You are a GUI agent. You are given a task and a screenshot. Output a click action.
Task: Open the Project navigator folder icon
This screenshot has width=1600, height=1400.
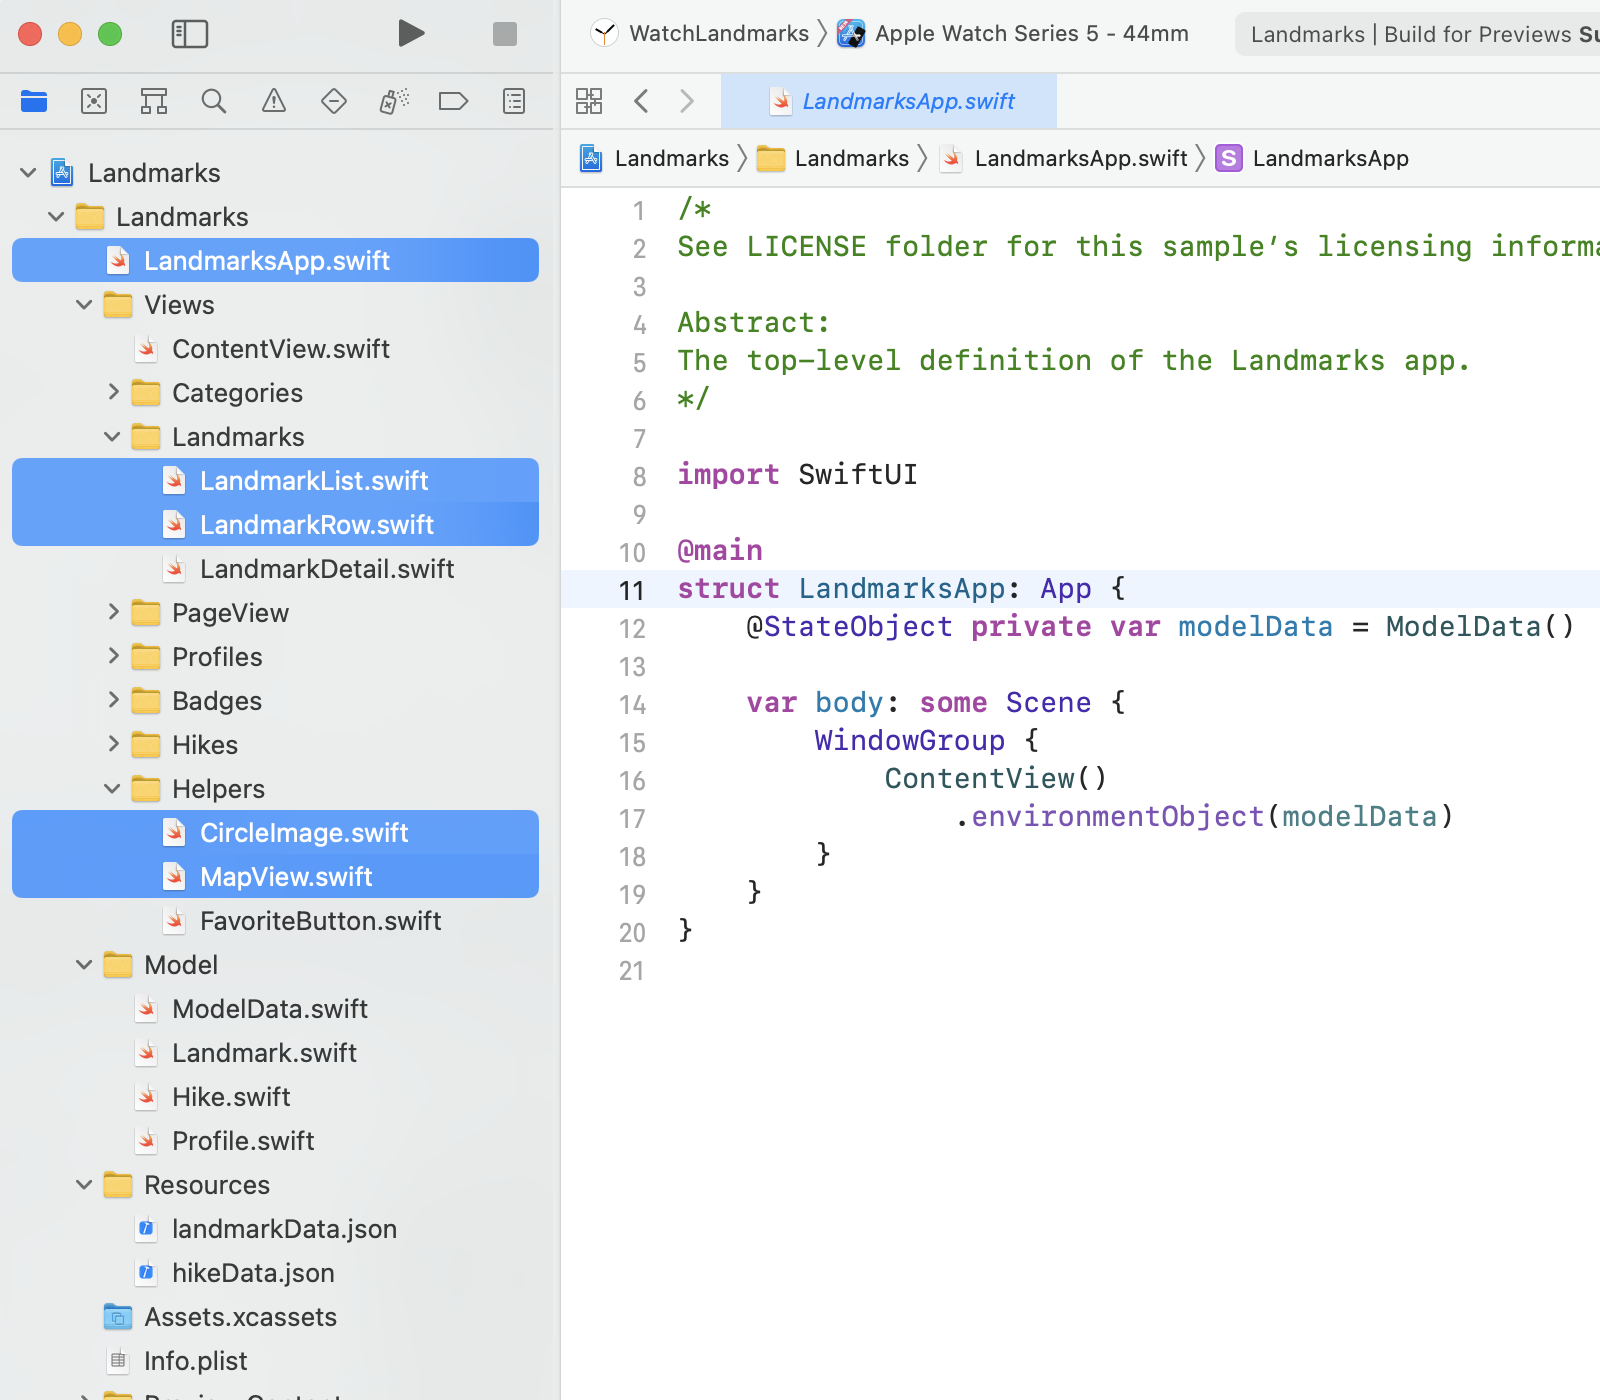click(x=34, y=101)
